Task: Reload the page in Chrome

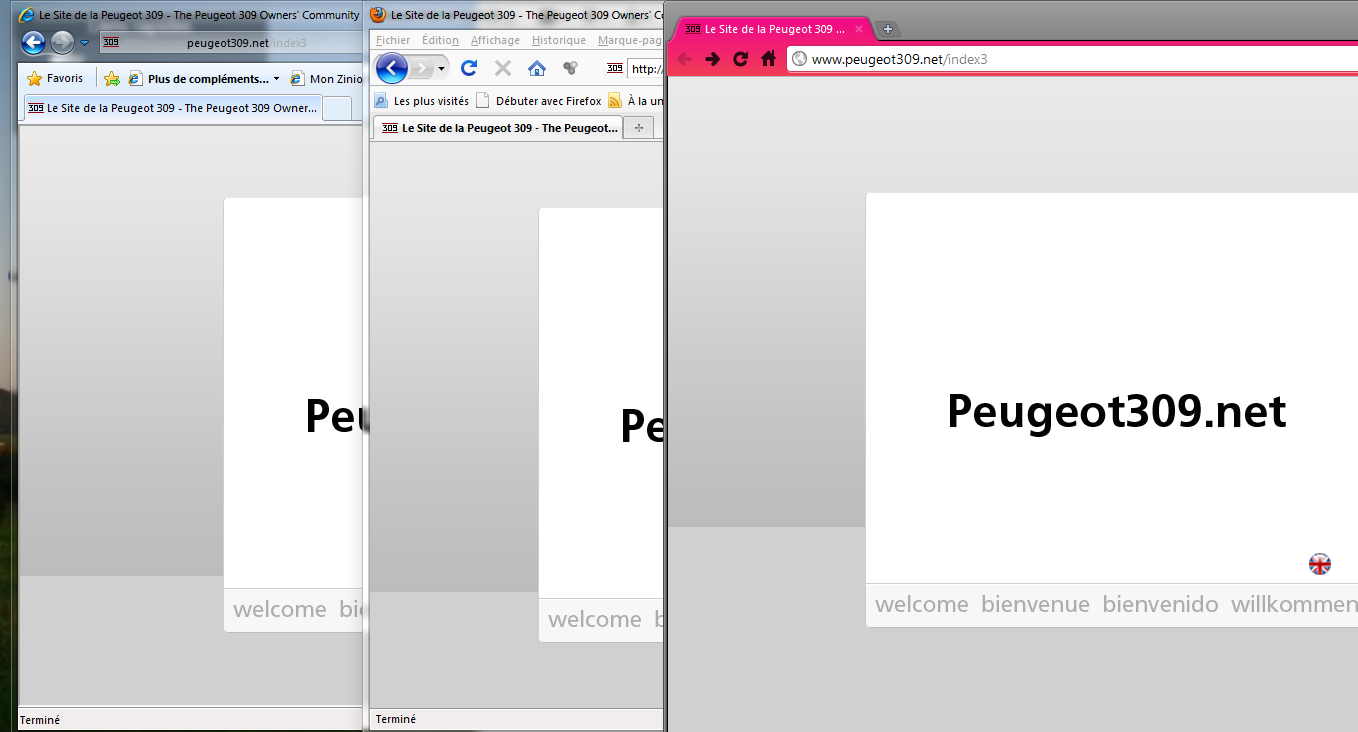Action: point(741,59)
